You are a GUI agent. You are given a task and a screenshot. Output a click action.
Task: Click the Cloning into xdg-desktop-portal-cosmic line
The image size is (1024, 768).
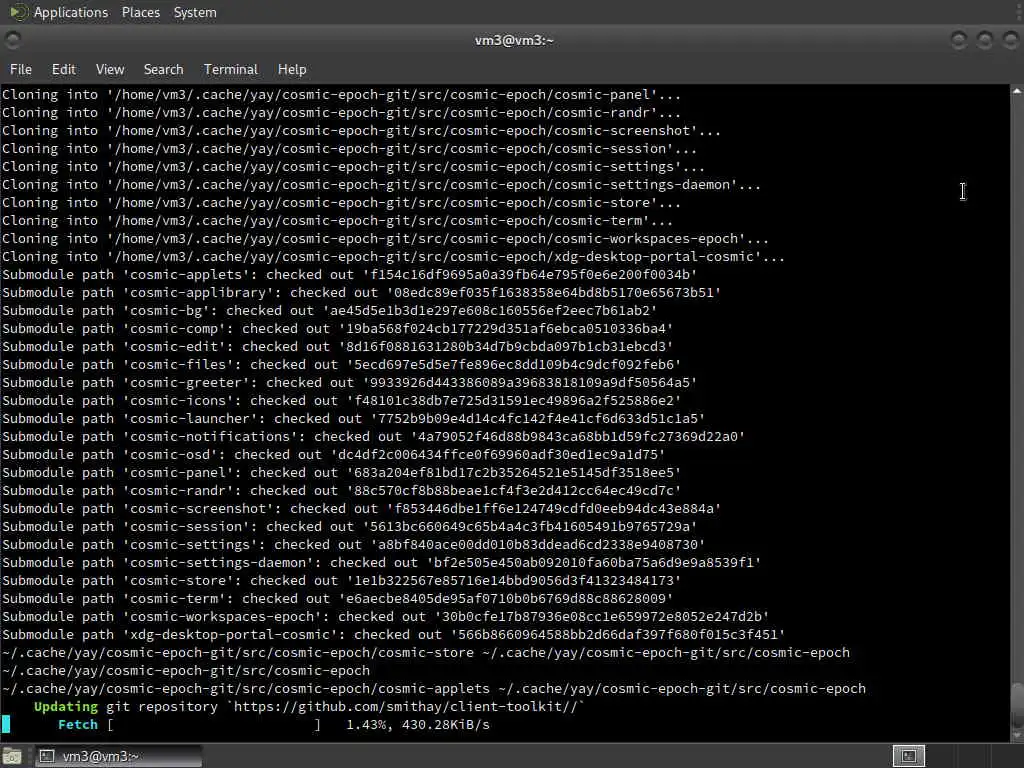pos(393,257)
